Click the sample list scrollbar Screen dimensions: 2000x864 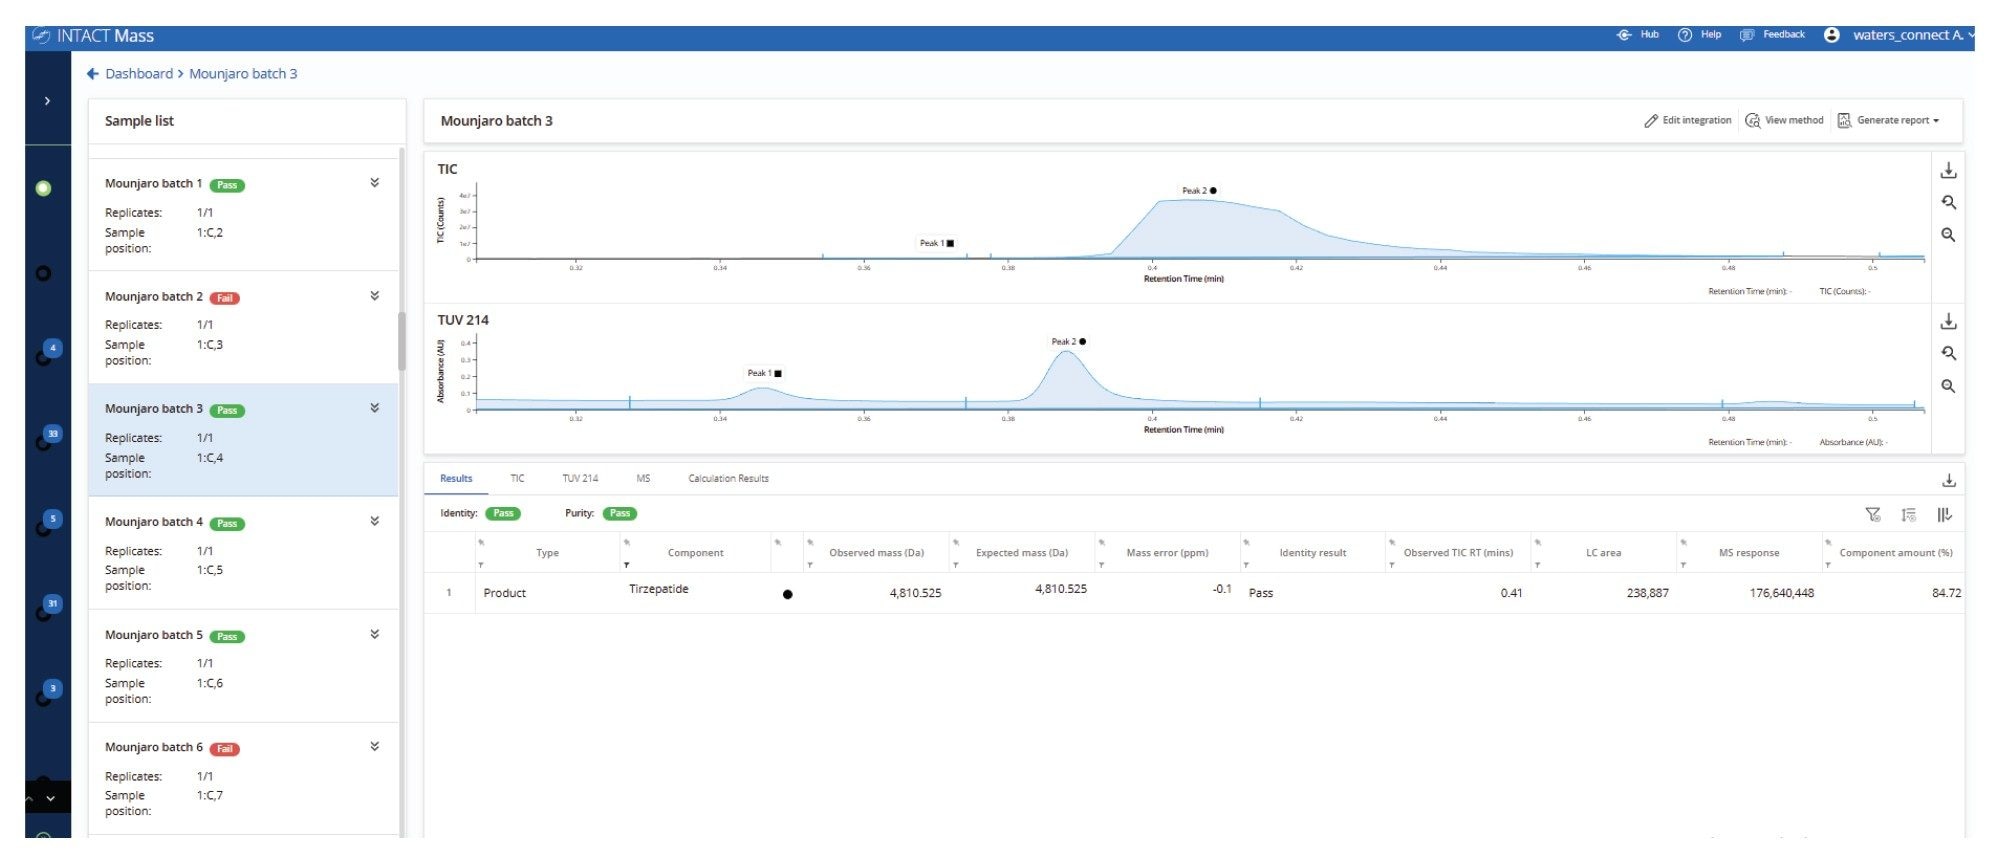coord(402,341)
